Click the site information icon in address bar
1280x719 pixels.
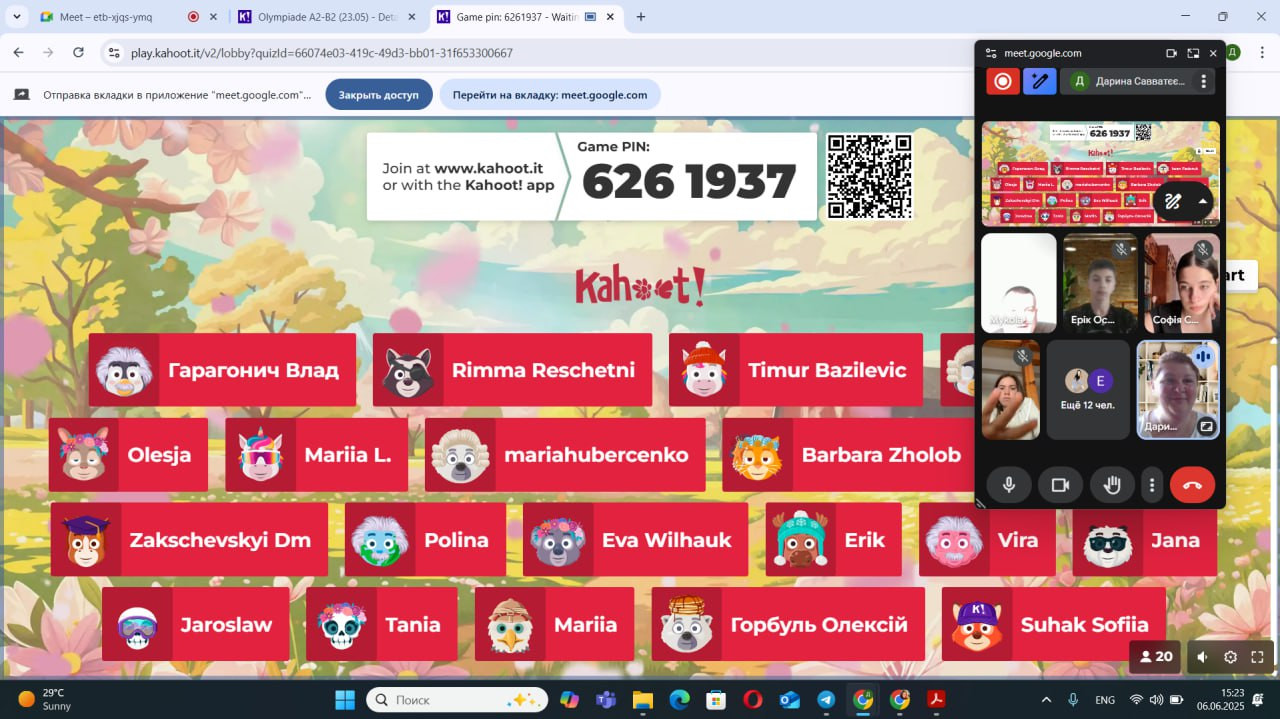pos(114,53)
